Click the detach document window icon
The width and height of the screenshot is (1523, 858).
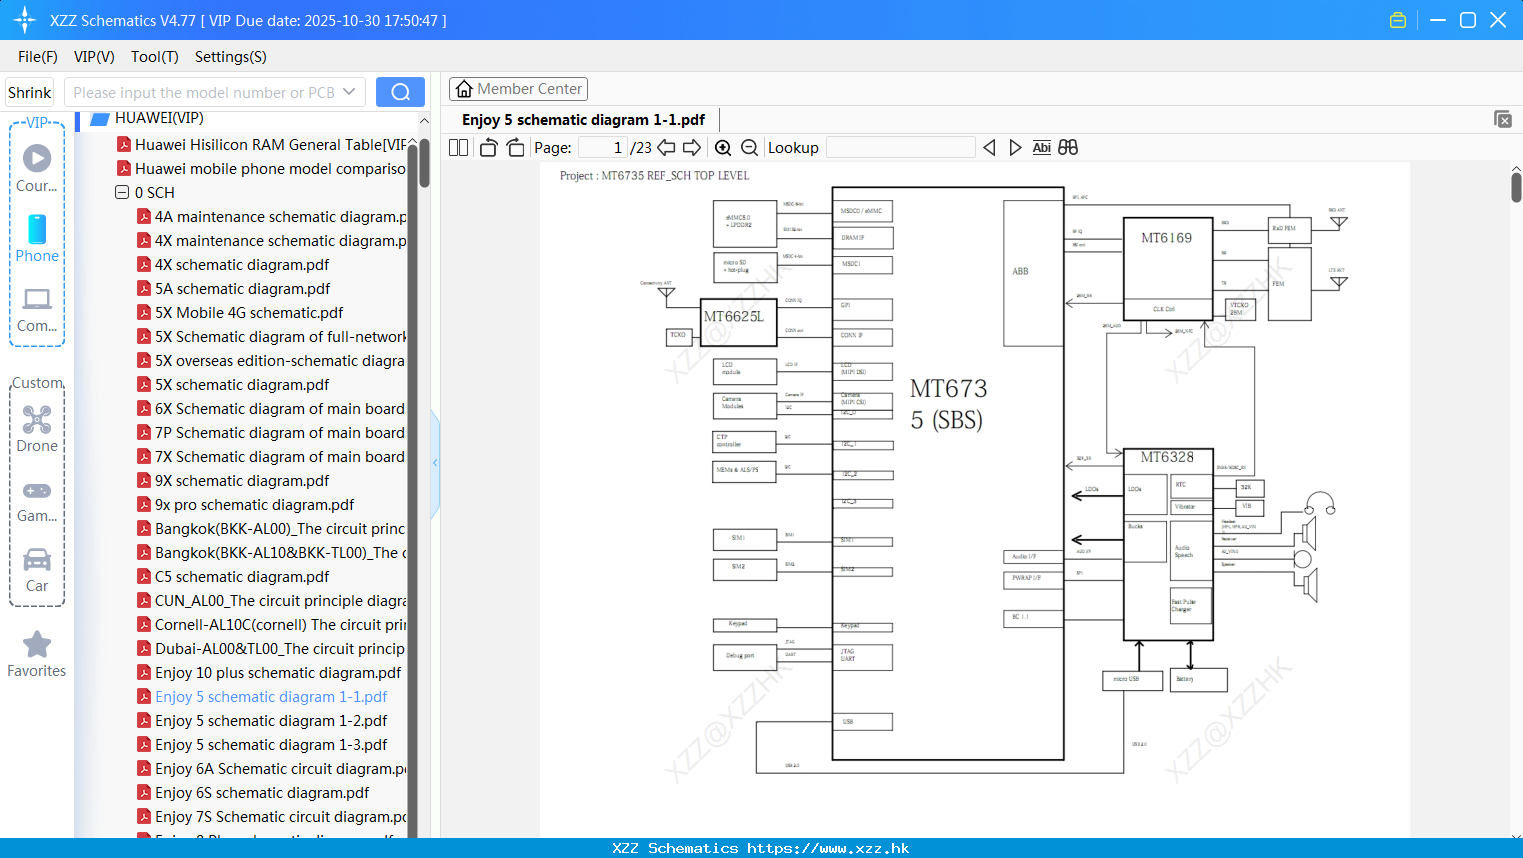pyautogui.click(x=1503, y=119)
